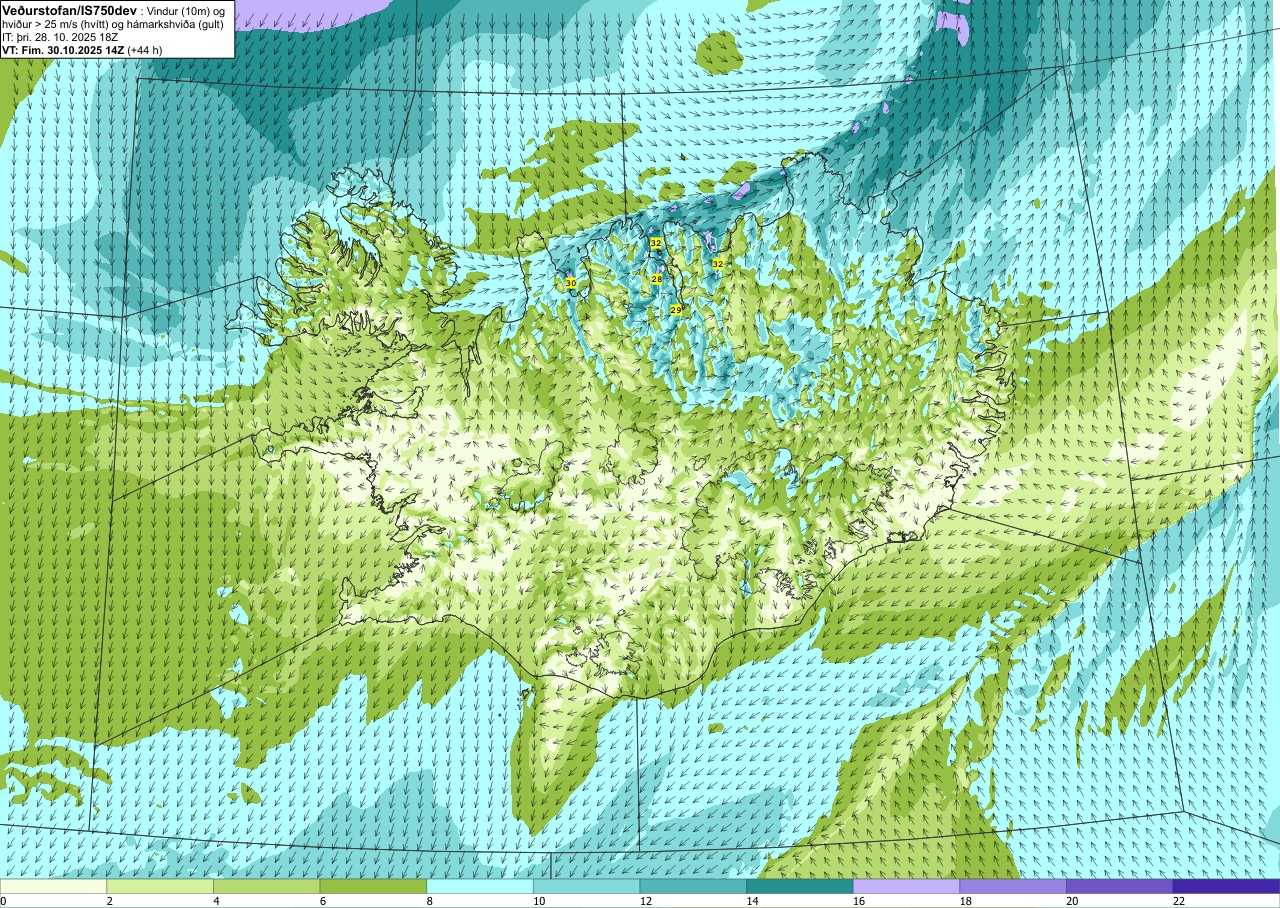
Task: Click the legend scale number "2"
Action: (109, 901)
